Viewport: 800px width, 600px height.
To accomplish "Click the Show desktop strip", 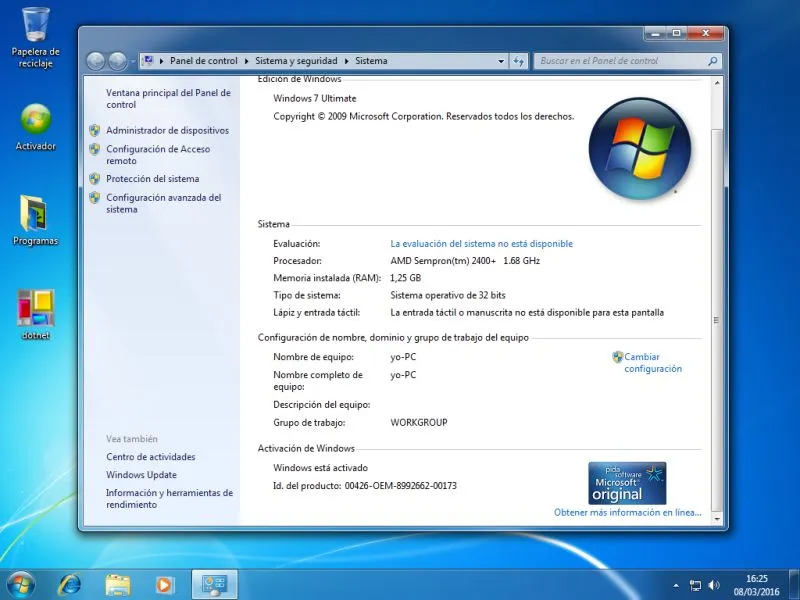I will point(794,585).
